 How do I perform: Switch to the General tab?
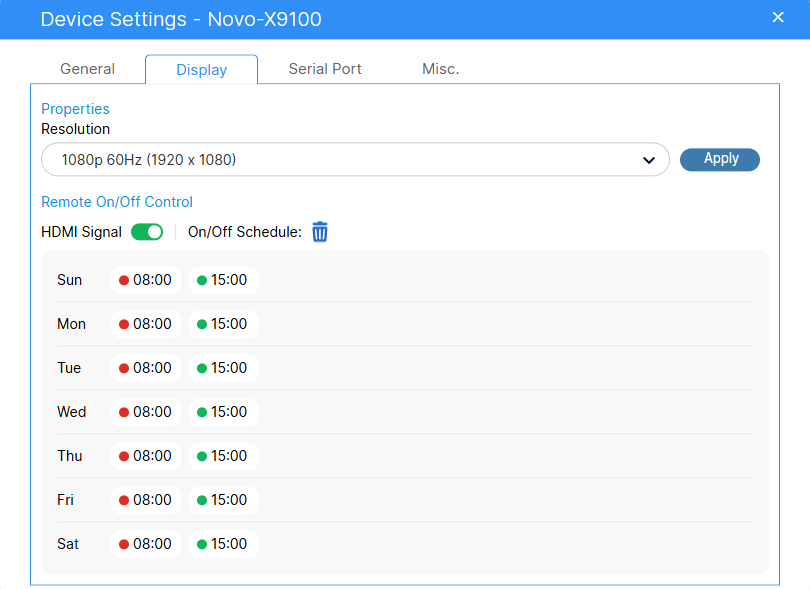pos(88,69)
